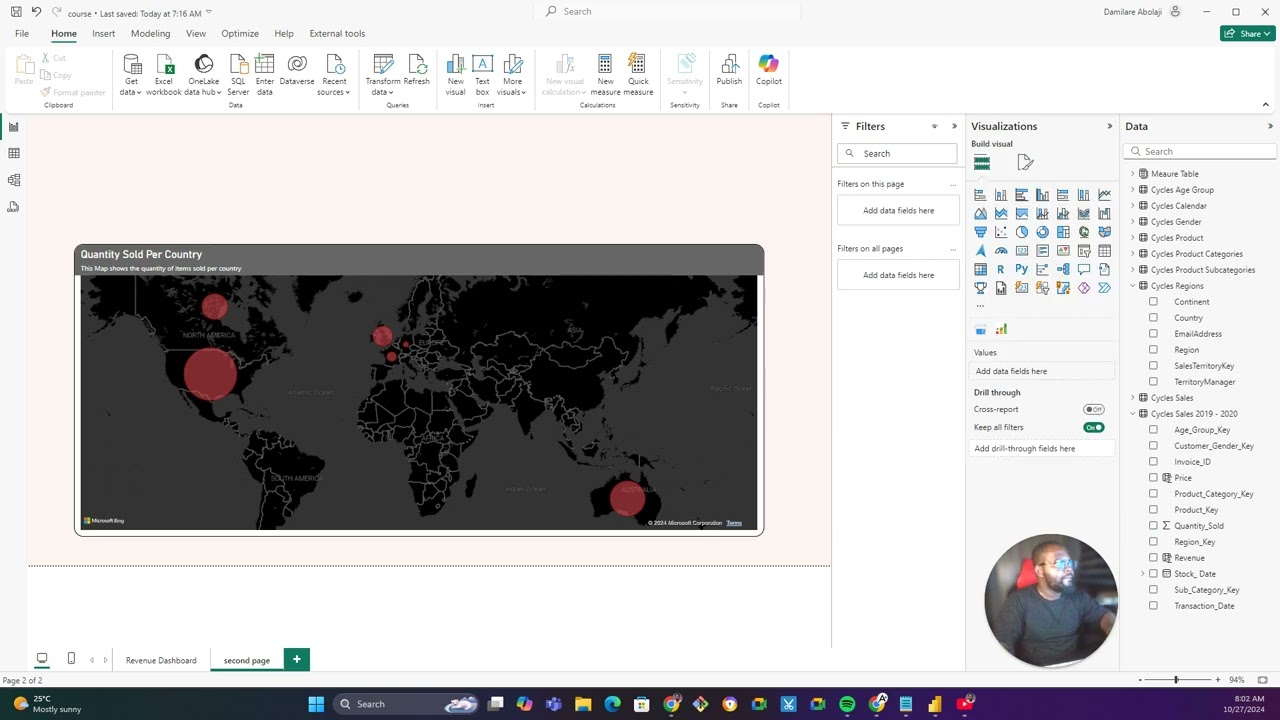Switch to Format visual pane icon
1280x720 pixels.
tap(1025, 163)
